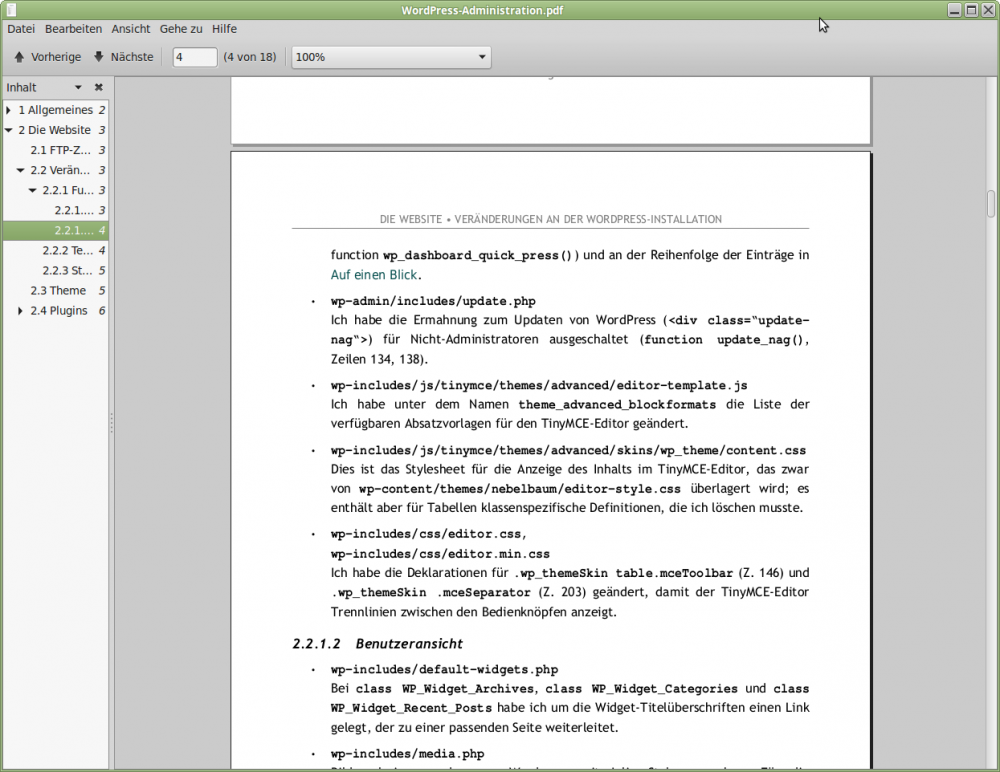Click the '(4 von 18)' page count label
Image resolution: width=1000 pixels, height=772 pixels.
249,57
